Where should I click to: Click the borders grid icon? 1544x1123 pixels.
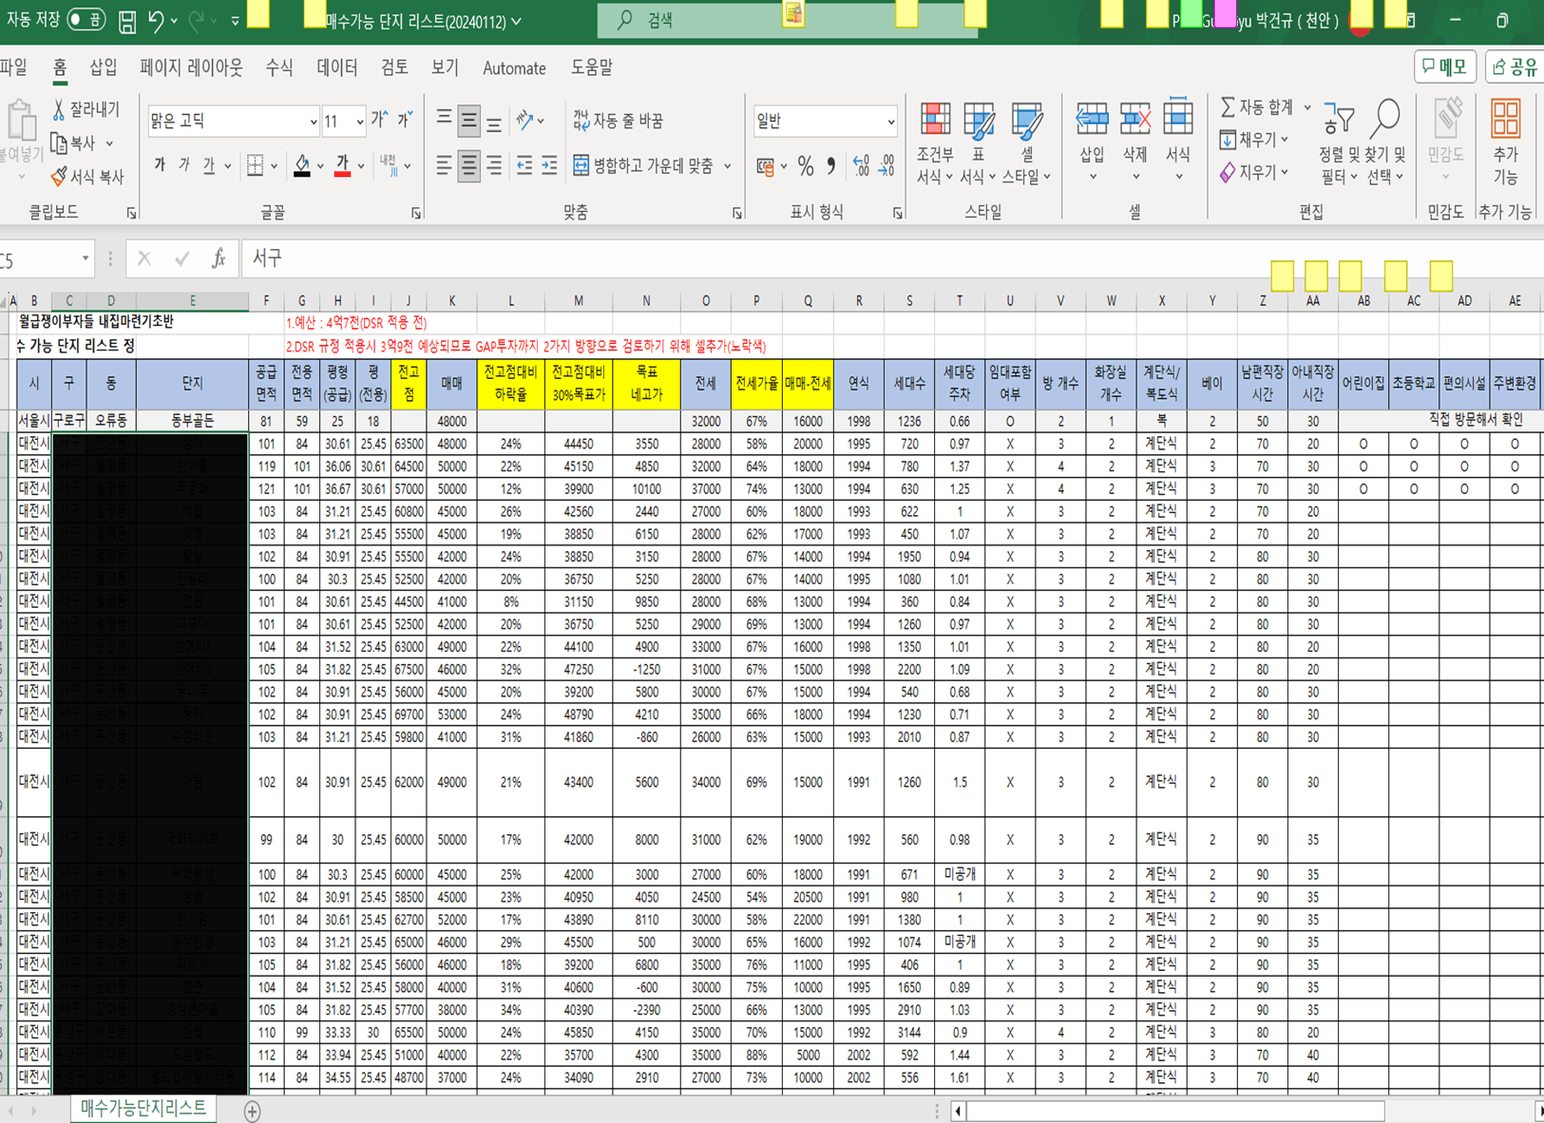tap(255, 165)
